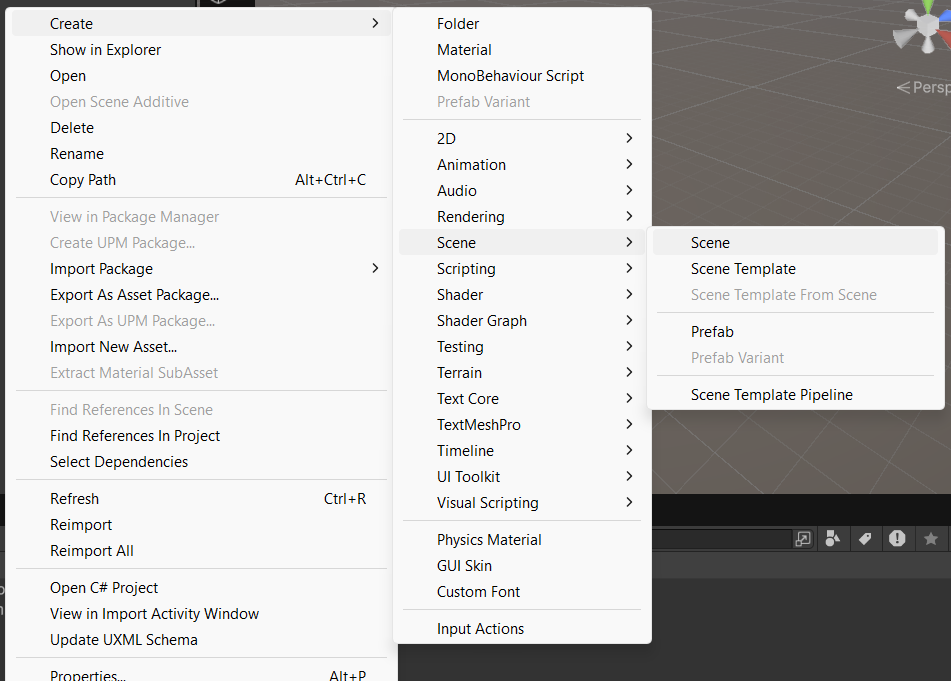Click the Open in Search icon in project toolbar
Screen dimensions: 951x681
(802, 538)
